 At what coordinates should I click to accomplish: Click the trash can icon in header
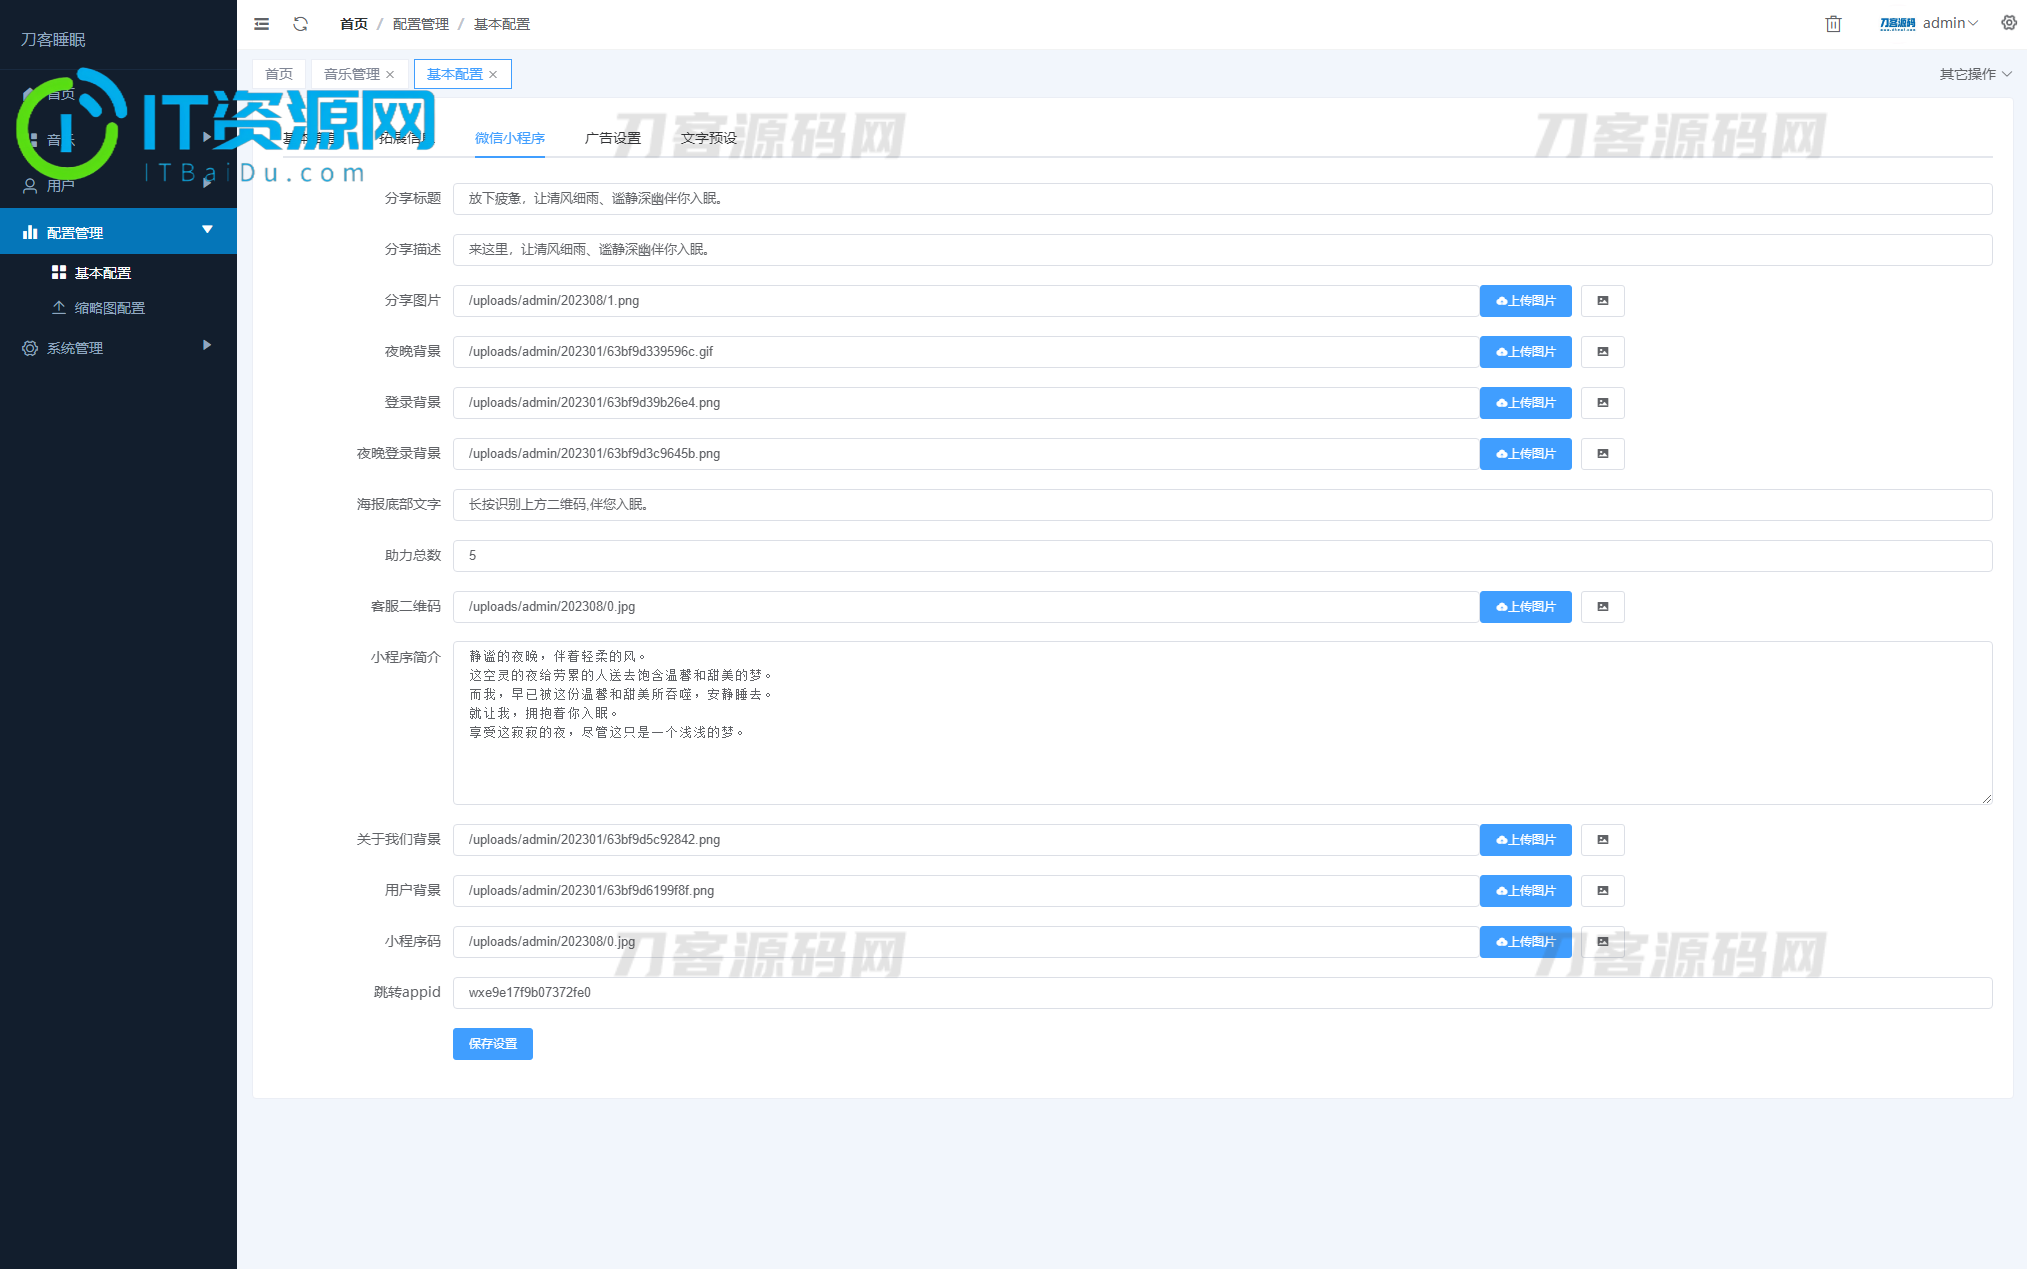point(1833,24)
